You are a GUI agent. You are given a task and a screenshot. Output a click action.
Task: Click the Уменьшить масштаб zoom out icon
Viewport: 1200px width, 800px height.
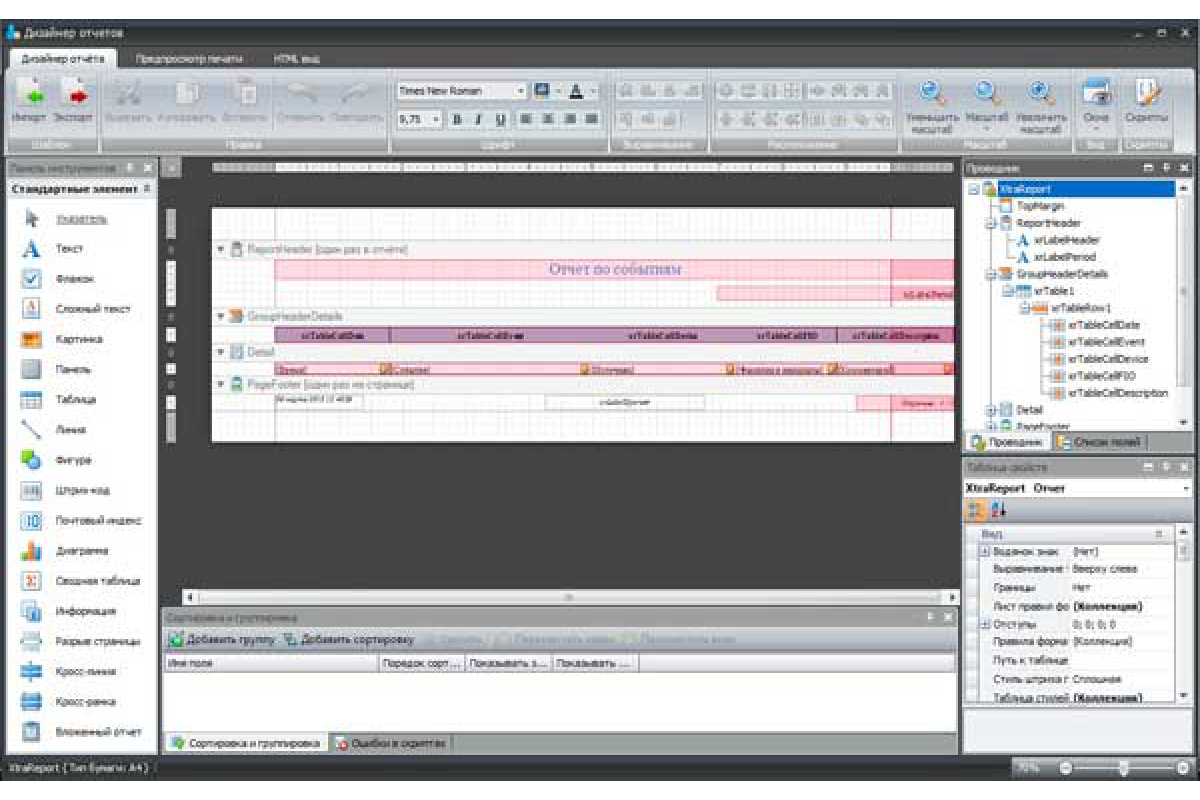933,93
